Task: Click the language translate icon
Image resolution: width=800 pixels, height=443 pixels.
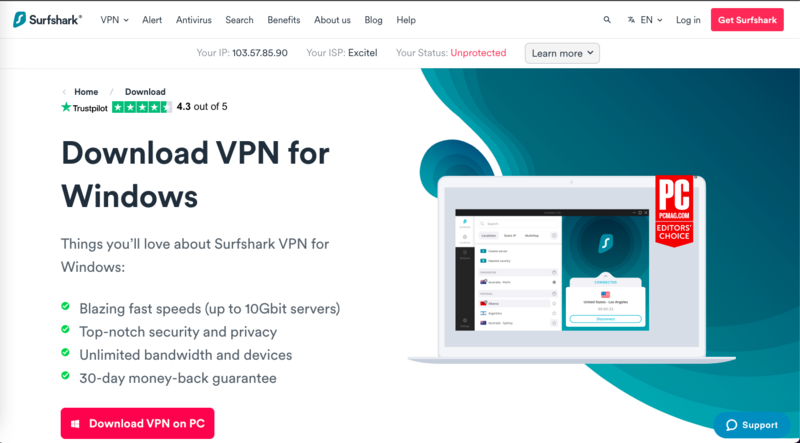Action: point(631,20)
